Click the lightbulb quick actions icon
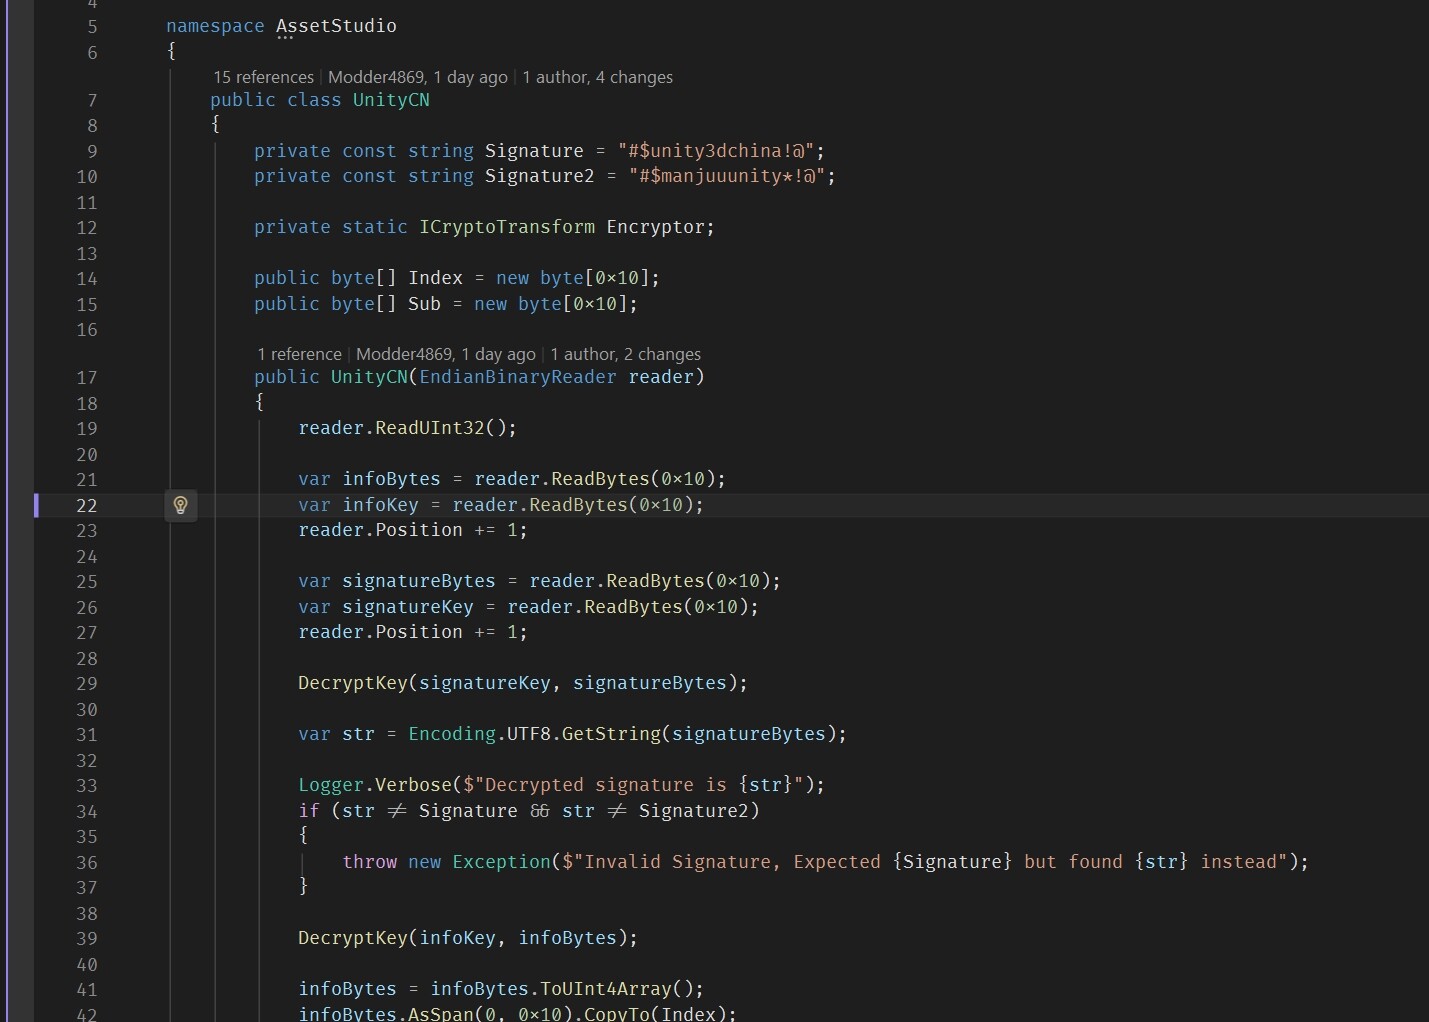 pyautogui.click(x=181, y=505)
